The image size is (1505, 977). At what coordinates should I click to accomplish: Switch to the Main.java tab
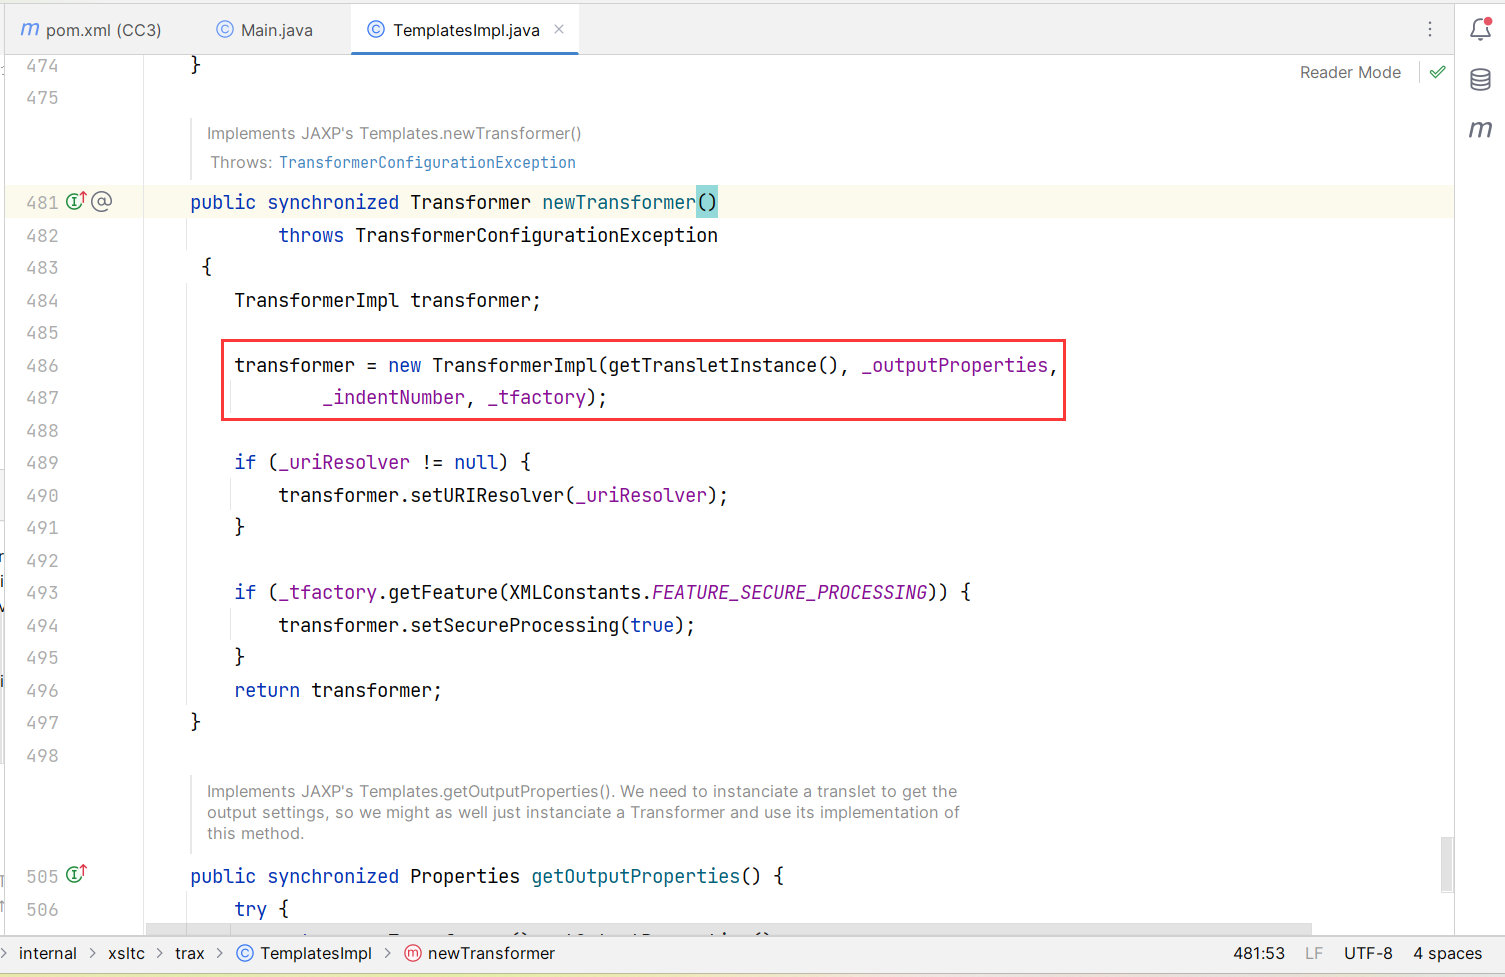tap(265, 30)
